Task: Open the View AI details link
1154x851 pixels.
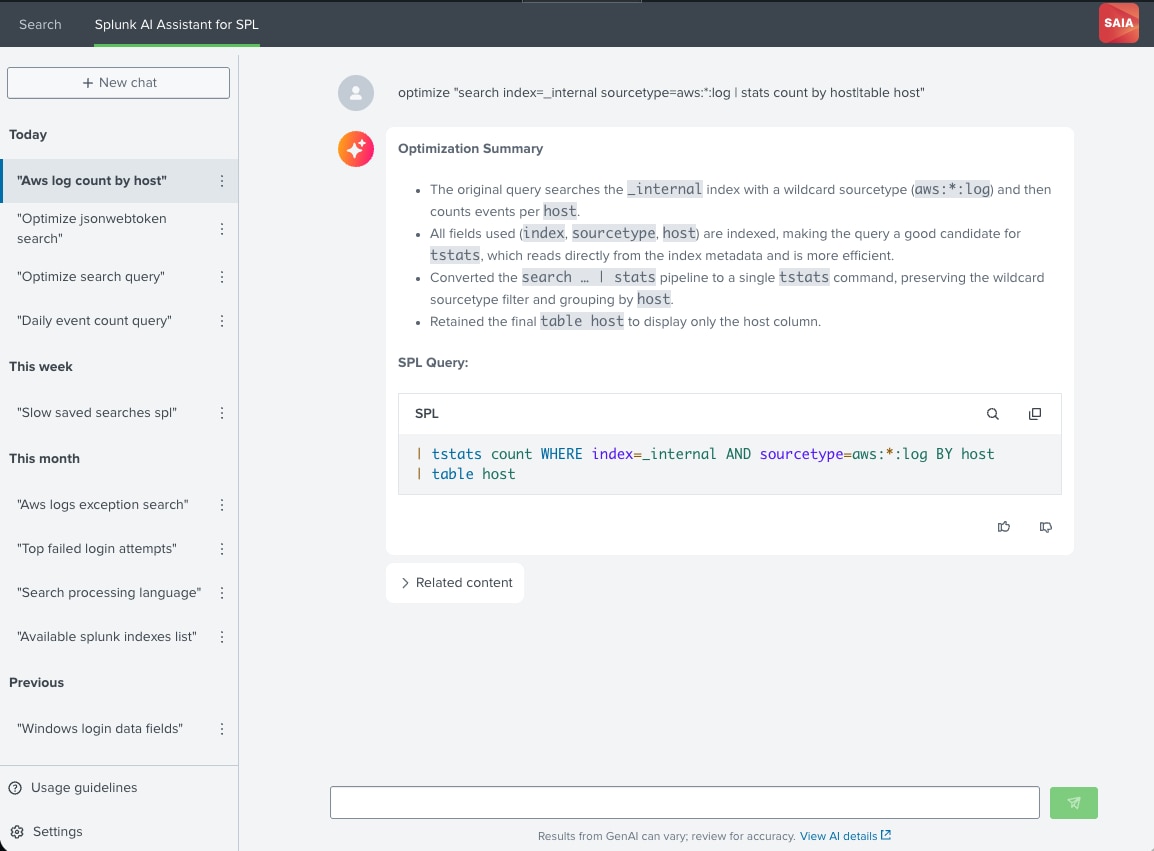Action: point(844,836)
